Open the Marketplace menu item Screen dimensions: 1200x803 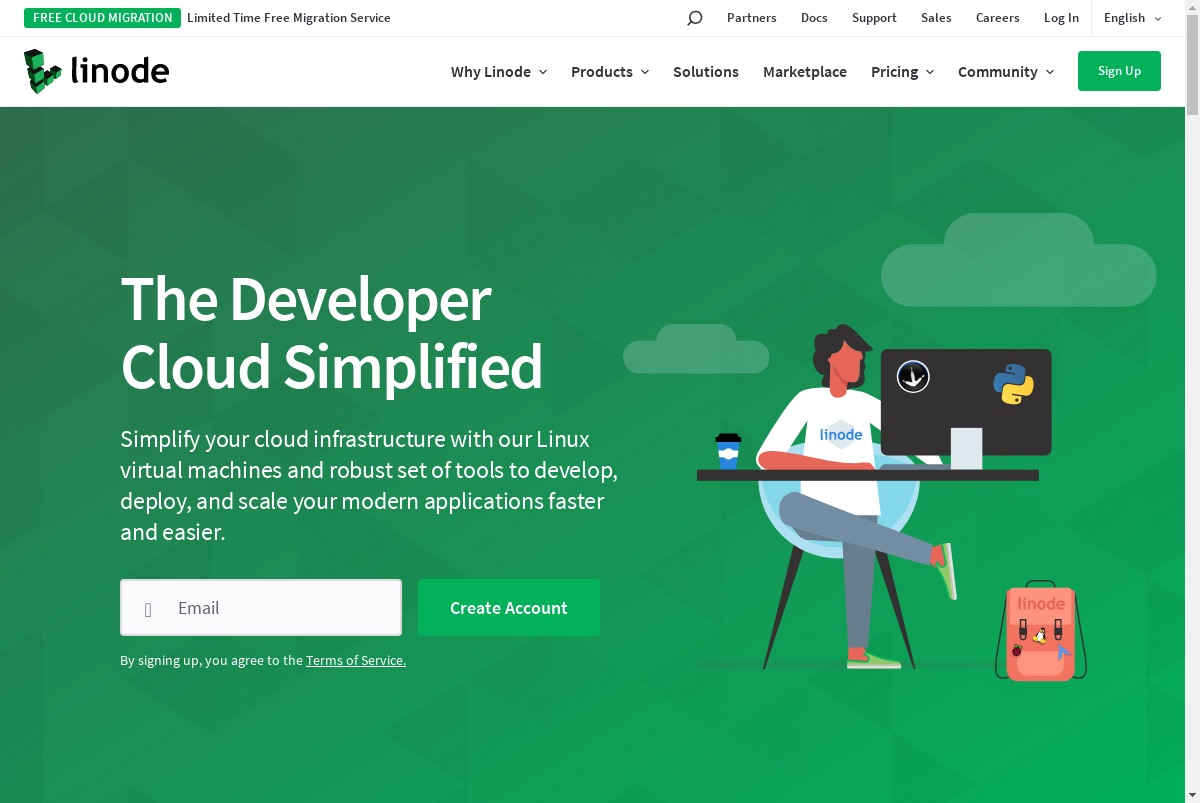click(x=805, y=72)
